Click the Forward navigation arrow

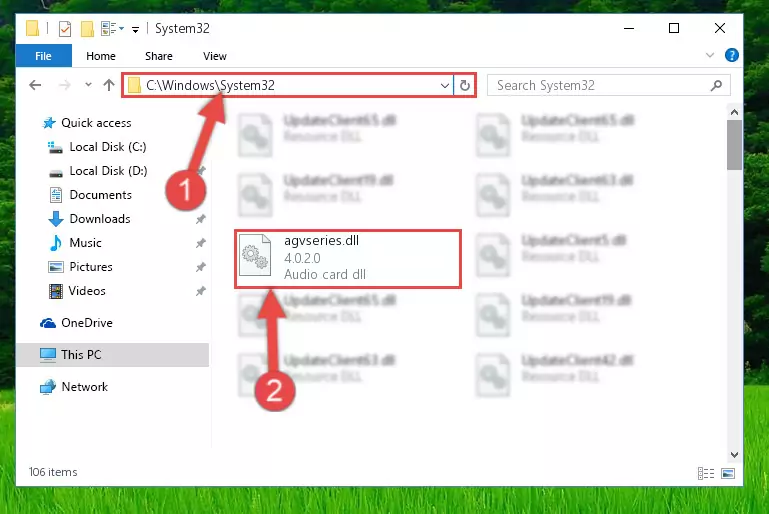coord(64,85)
